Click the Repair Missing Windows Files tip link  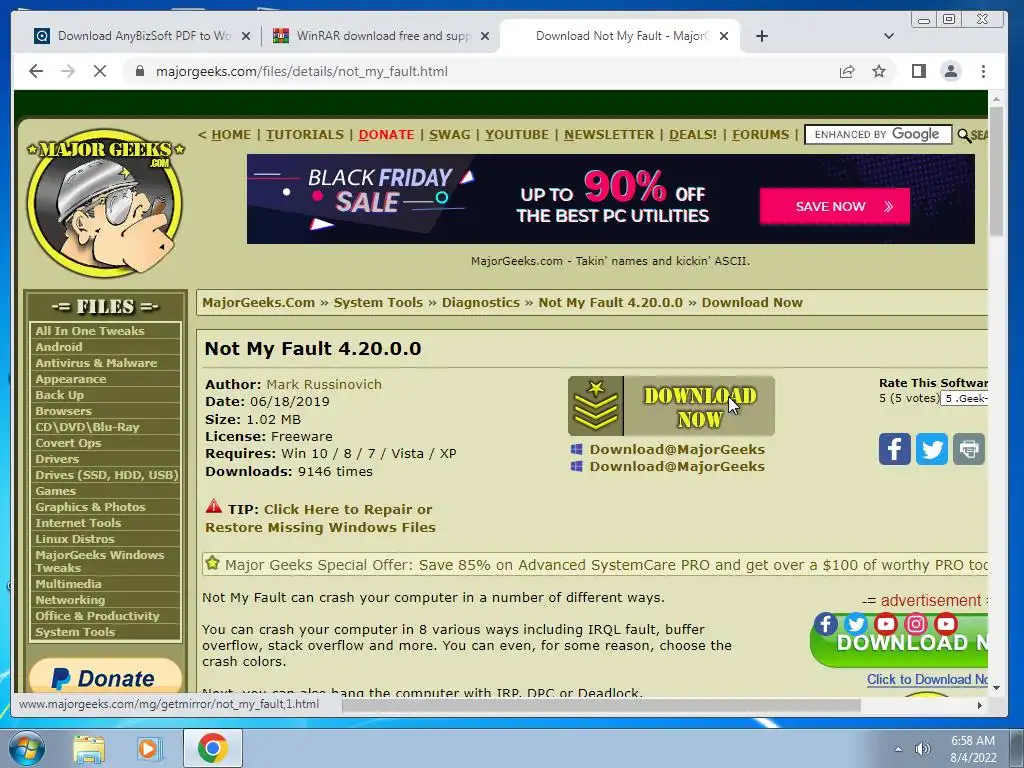(320, 518)
